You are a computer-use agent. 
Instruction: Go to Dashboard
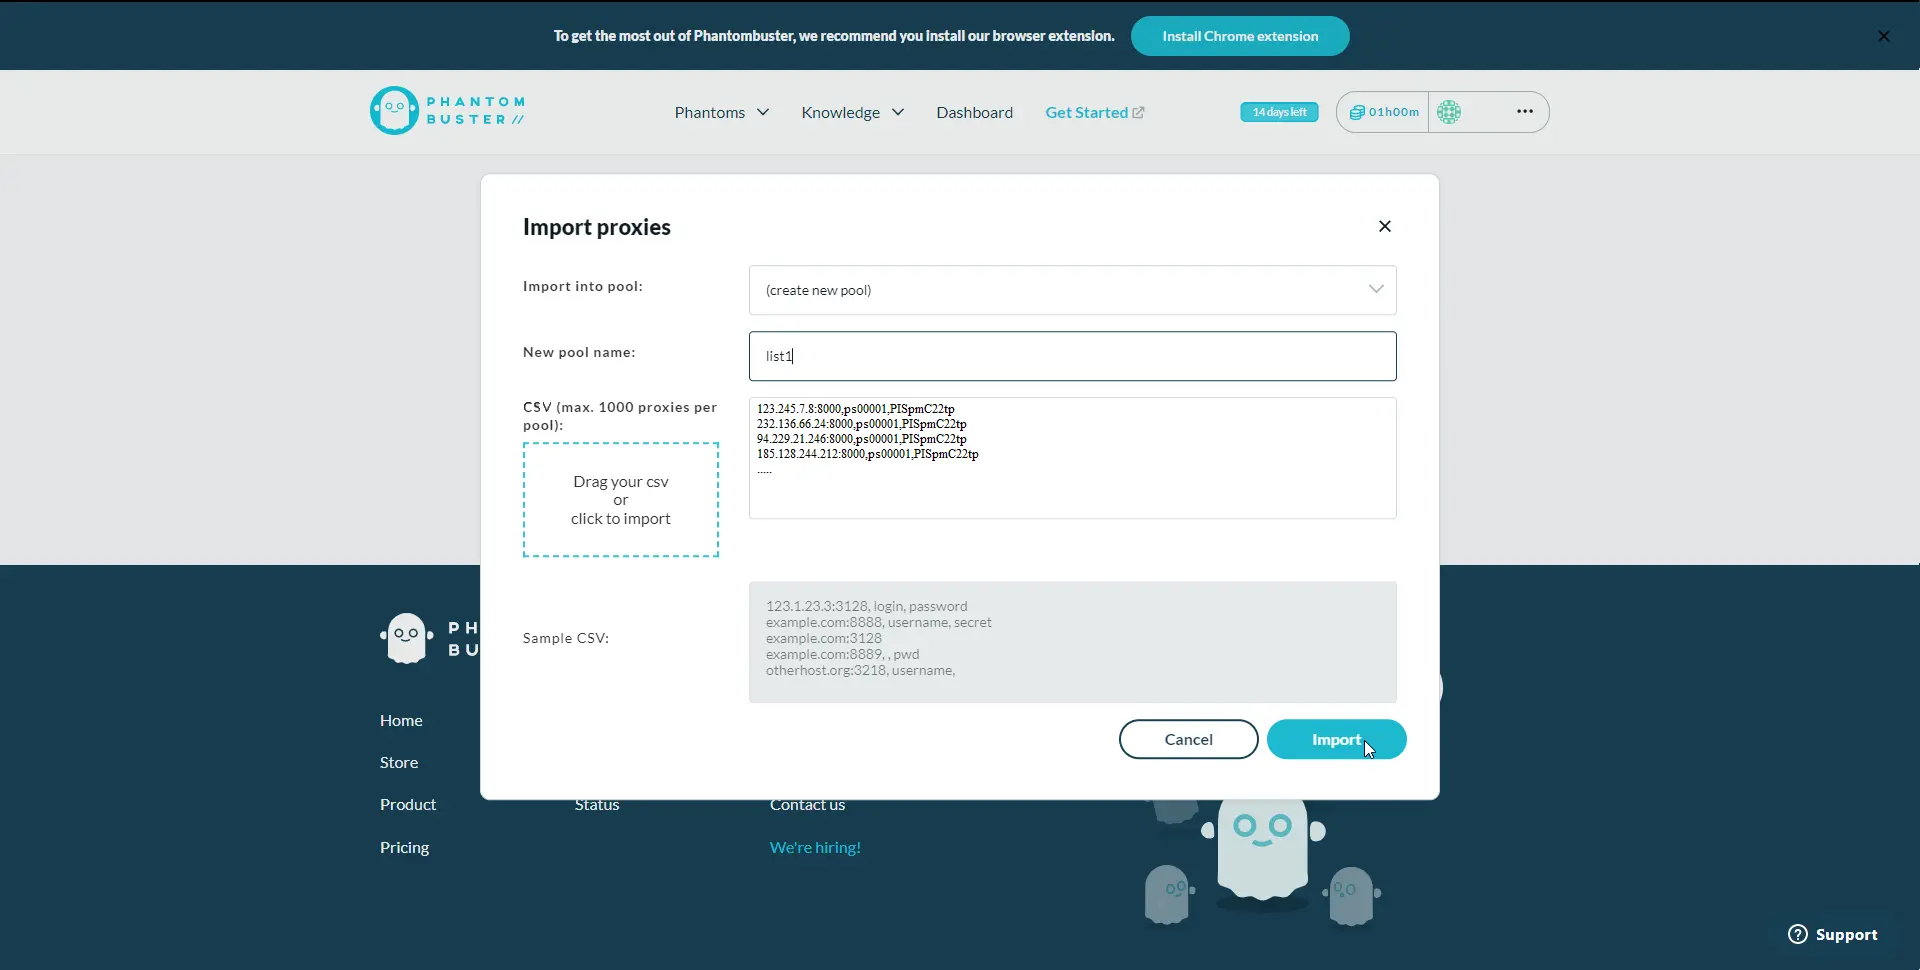point(974,112)
